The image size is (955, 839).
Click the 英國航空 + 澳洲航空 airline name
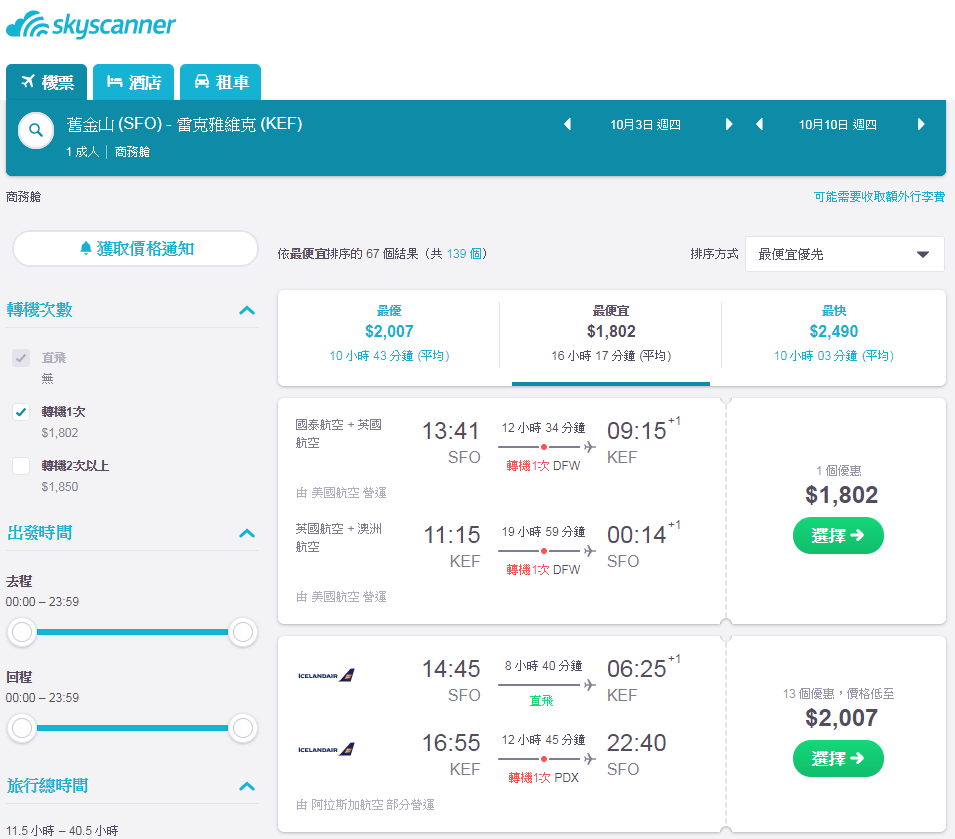point(339,538)
